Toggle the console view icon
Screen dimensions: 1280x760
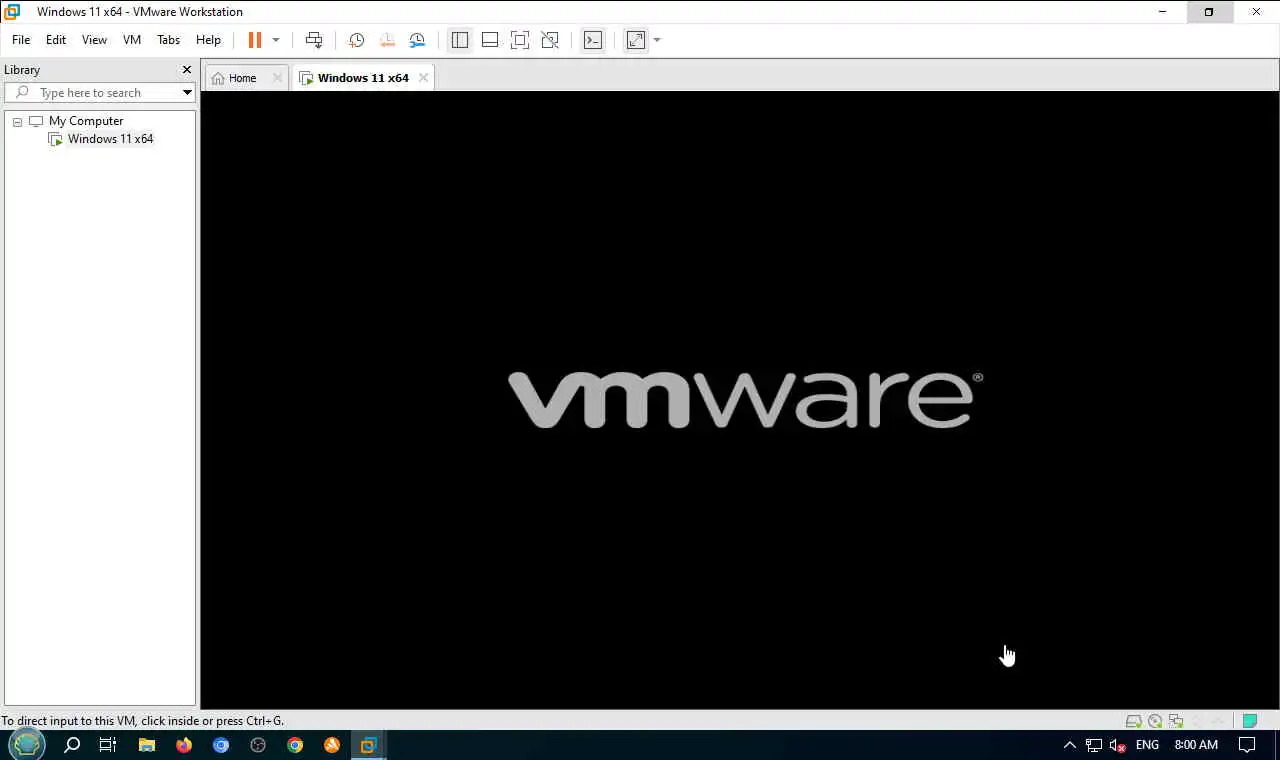(593, 40)
